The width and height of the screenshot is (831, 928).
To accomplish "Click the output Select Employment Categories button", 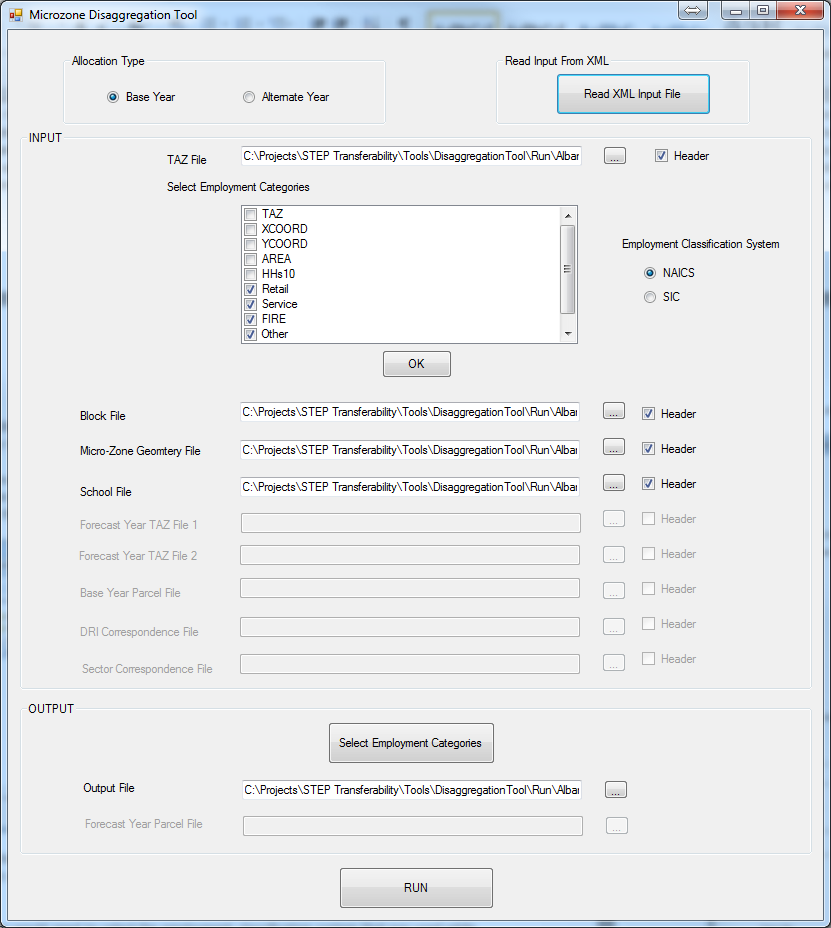I will [410, 743].
